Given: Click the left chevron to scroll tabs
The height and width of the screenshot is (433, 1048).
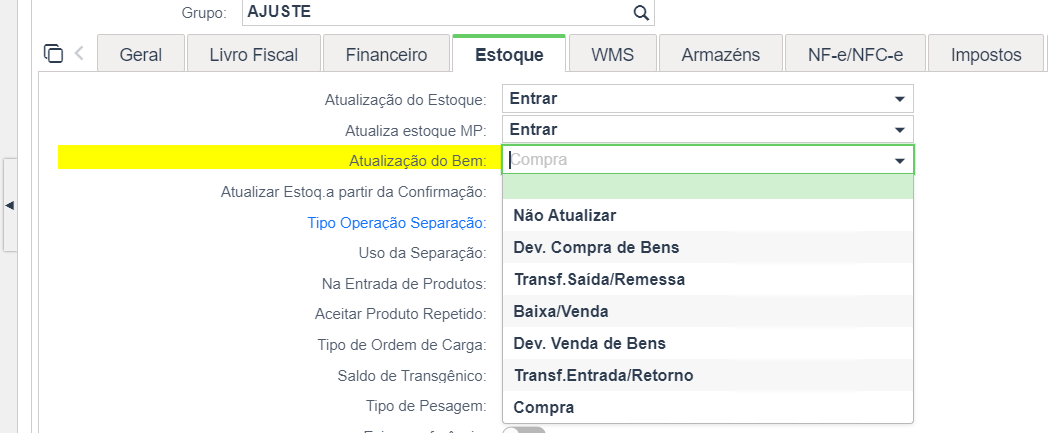Looking at the screenshot, I should [79, 53].
